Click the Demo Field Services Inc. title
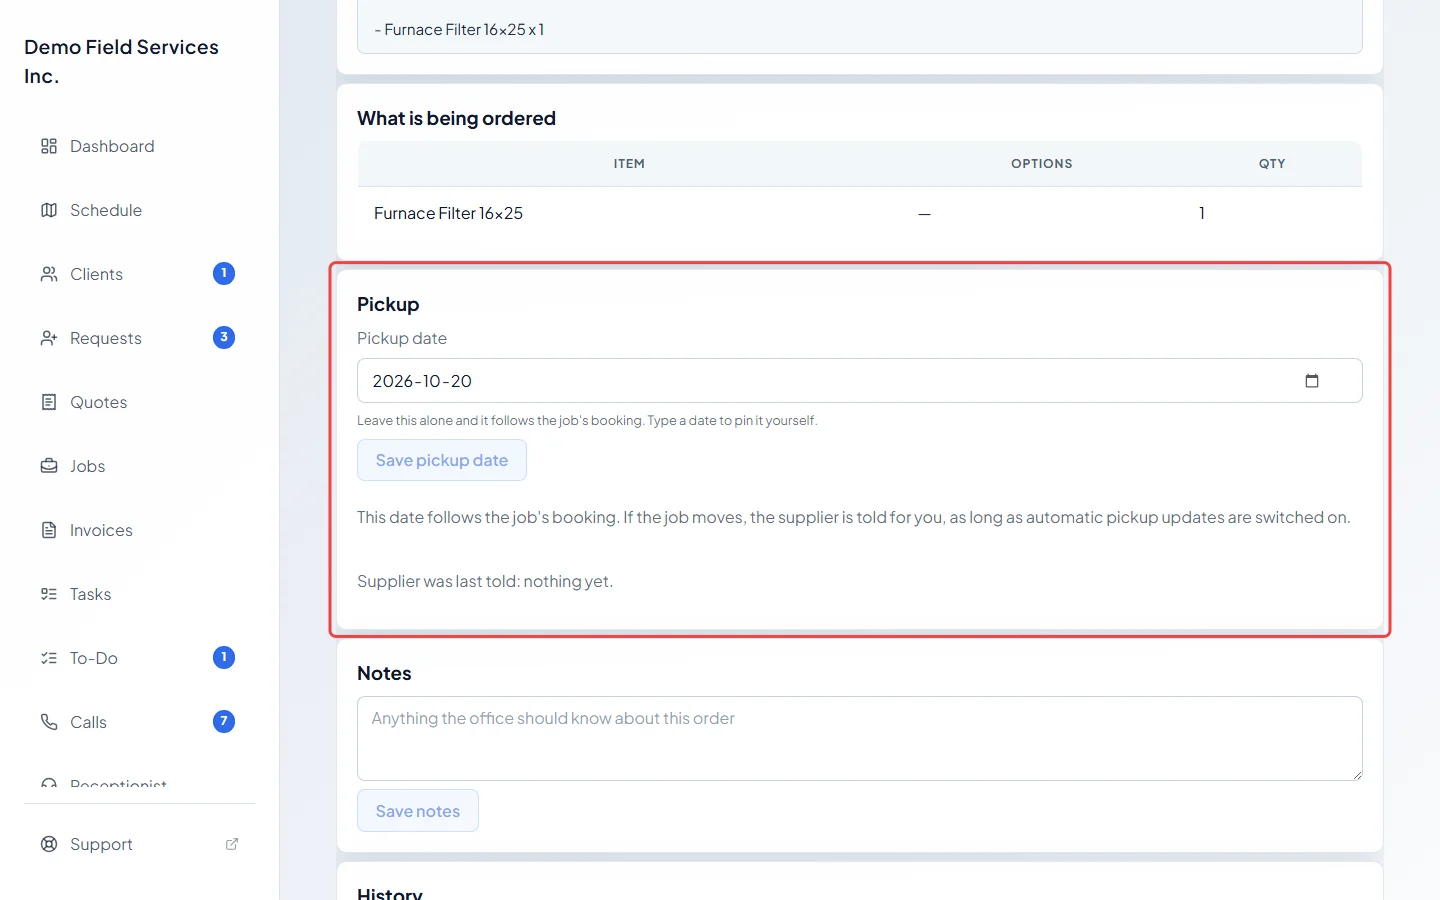This screenshot has height=900, width=1440. pyautogui.click(x=122, y=62)
